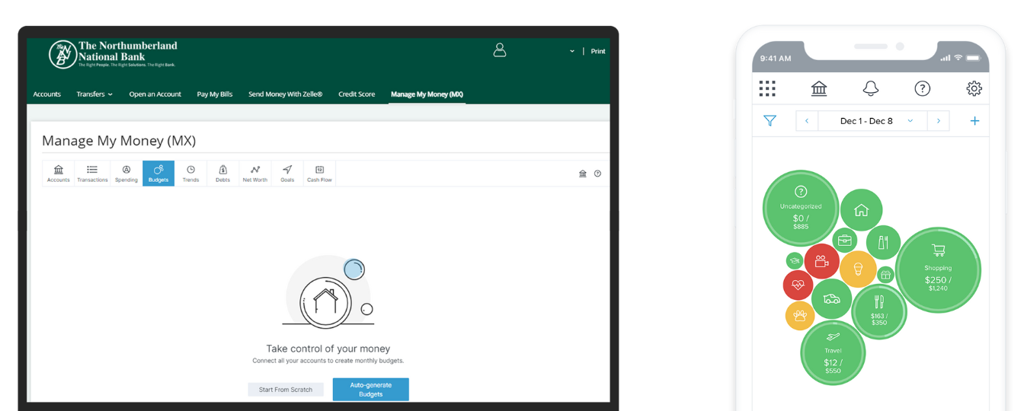
Task: Click the Northumberland National Bank logo
Action: tap(113, 54)
